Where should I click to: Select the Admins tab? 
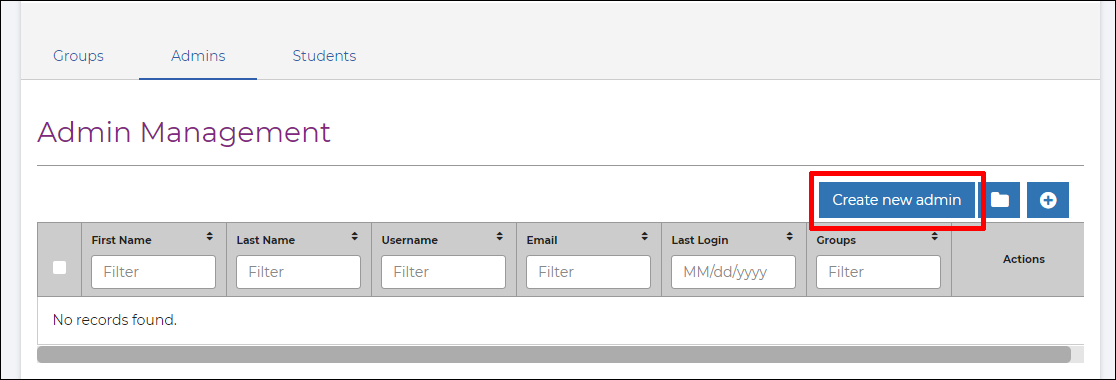198,56
